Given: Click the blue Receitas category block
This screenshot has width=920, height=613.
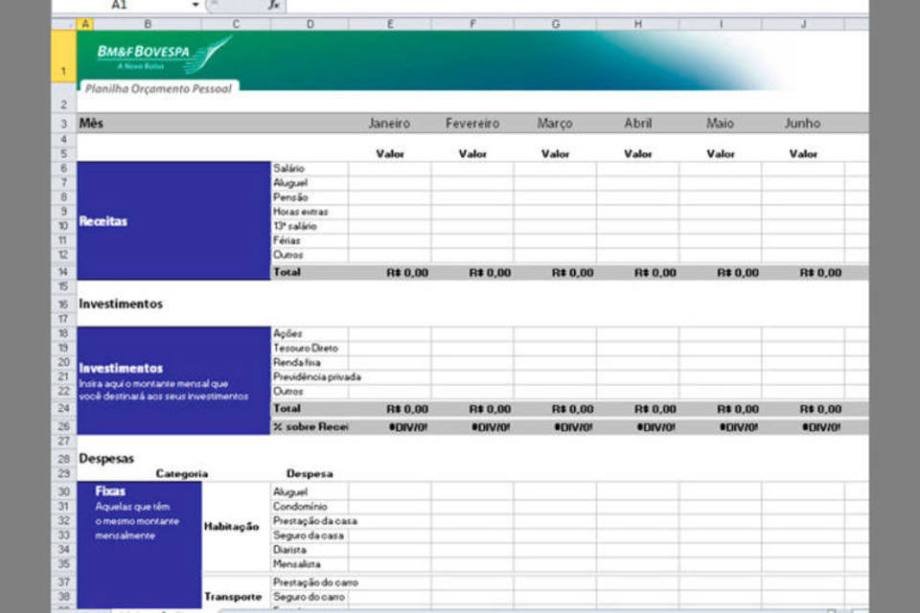Looking at the screenshot, I should [173, 221].
